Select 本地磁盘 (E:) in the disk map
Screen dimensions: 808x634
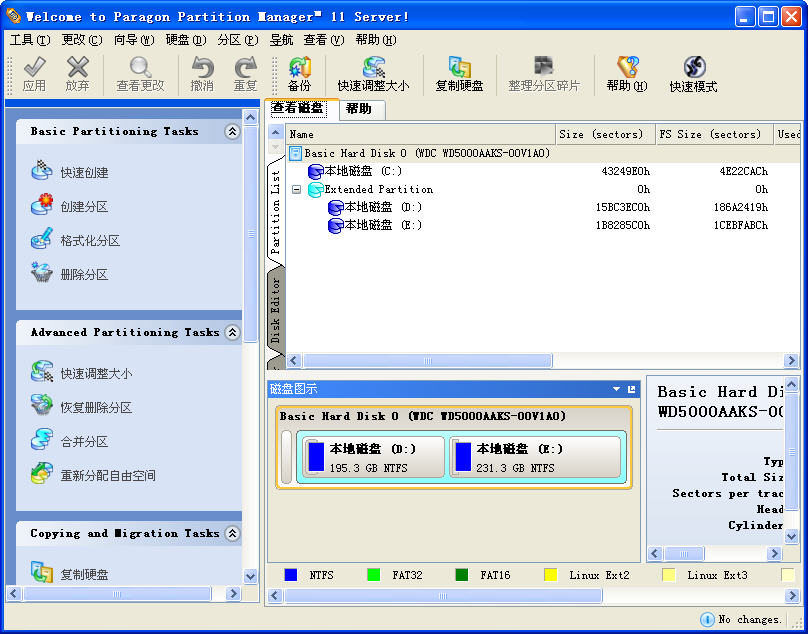point(536,458)
